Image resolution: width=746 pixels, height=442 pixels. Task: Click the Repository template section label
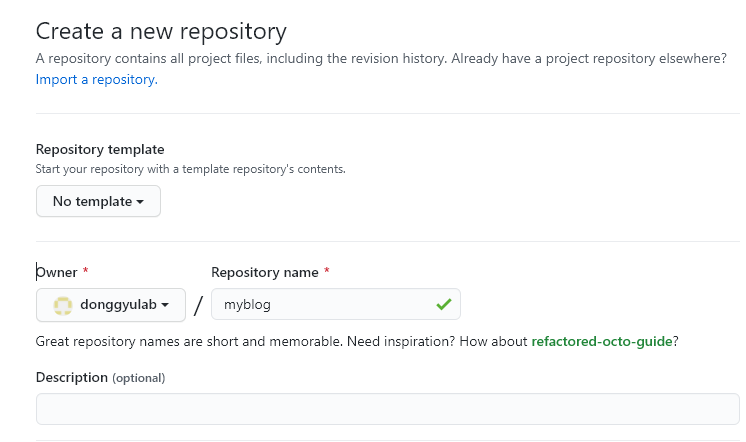point(100,149)
